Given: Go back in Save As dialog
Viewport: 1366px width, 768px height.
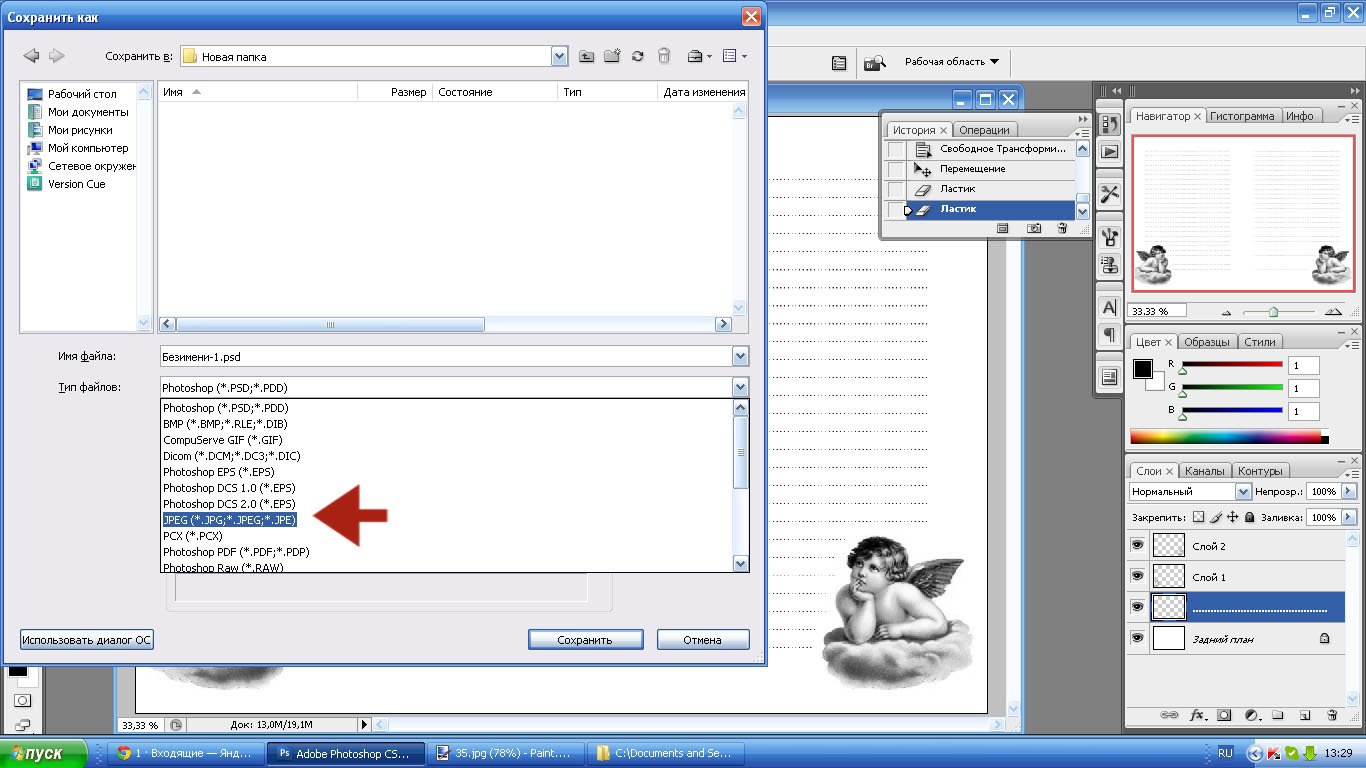Looking at the screenshot, I should [x=31, y=56].
